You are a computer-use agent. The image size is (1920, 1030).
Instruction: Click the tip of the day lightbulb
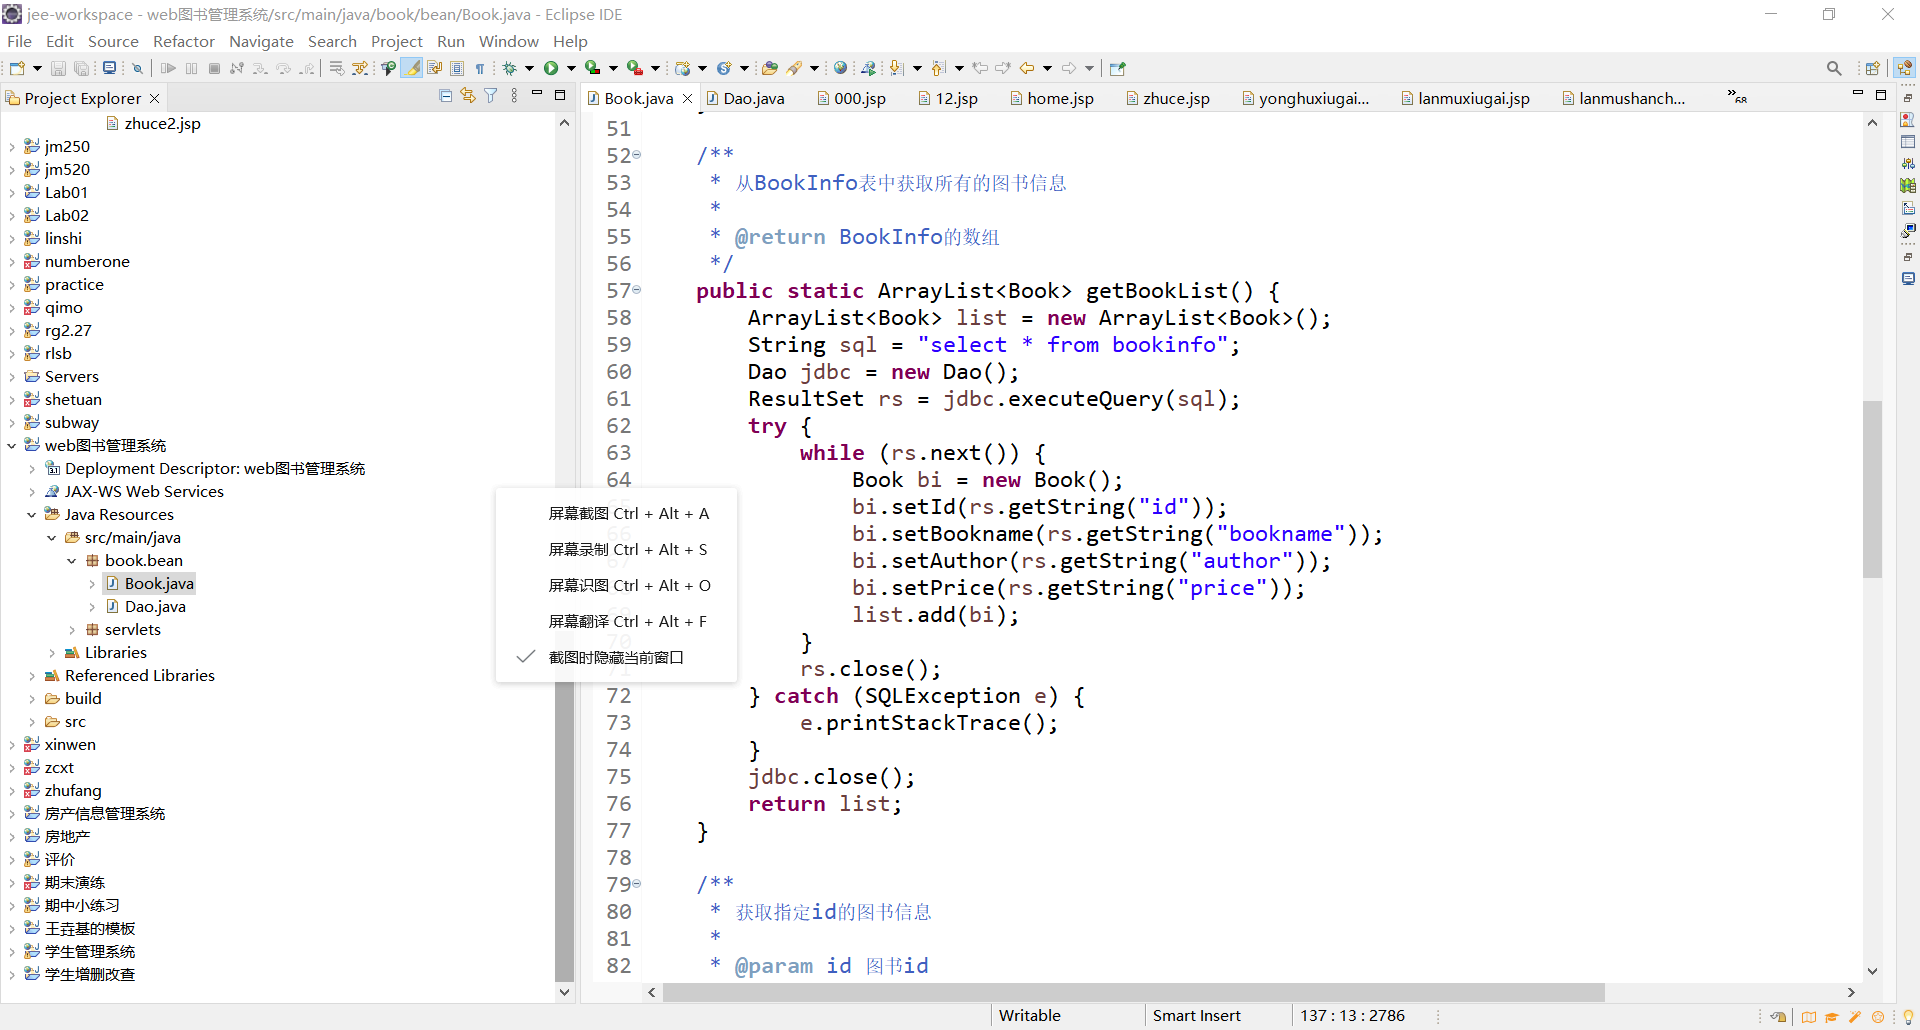click(1908, 1017)
